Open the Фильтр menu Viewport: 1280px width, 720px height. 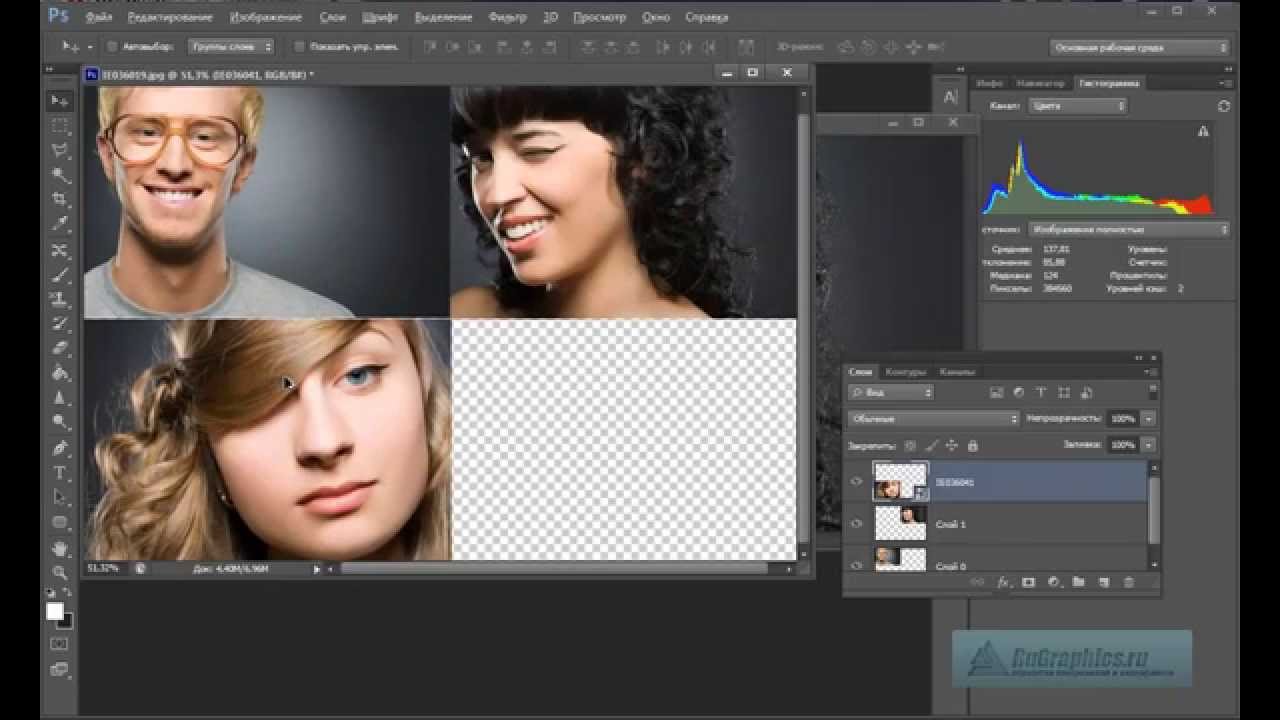coord(508,17)
